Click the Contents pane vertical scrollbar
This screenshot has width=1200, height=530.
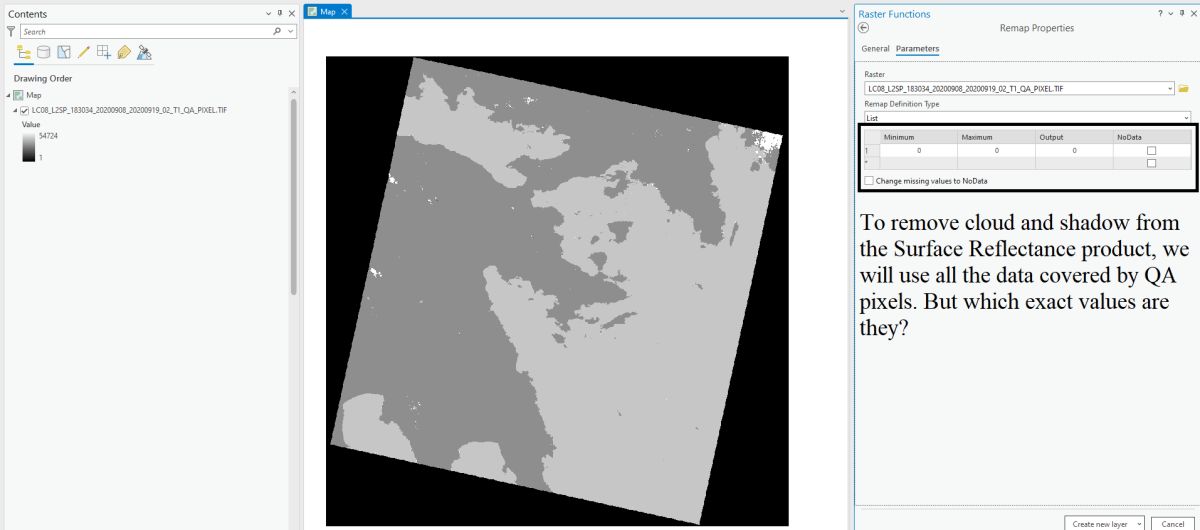(x=293, y=195)
